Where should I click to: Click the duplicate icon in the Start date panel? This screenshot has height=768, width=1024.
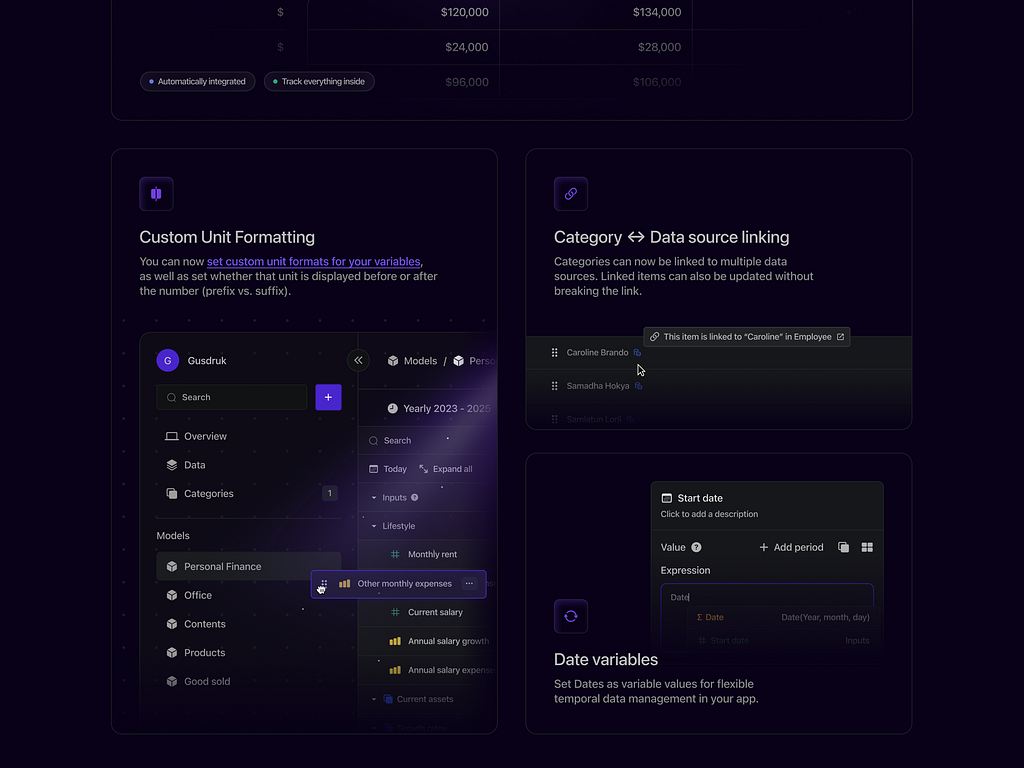click(x=843, y=547)
